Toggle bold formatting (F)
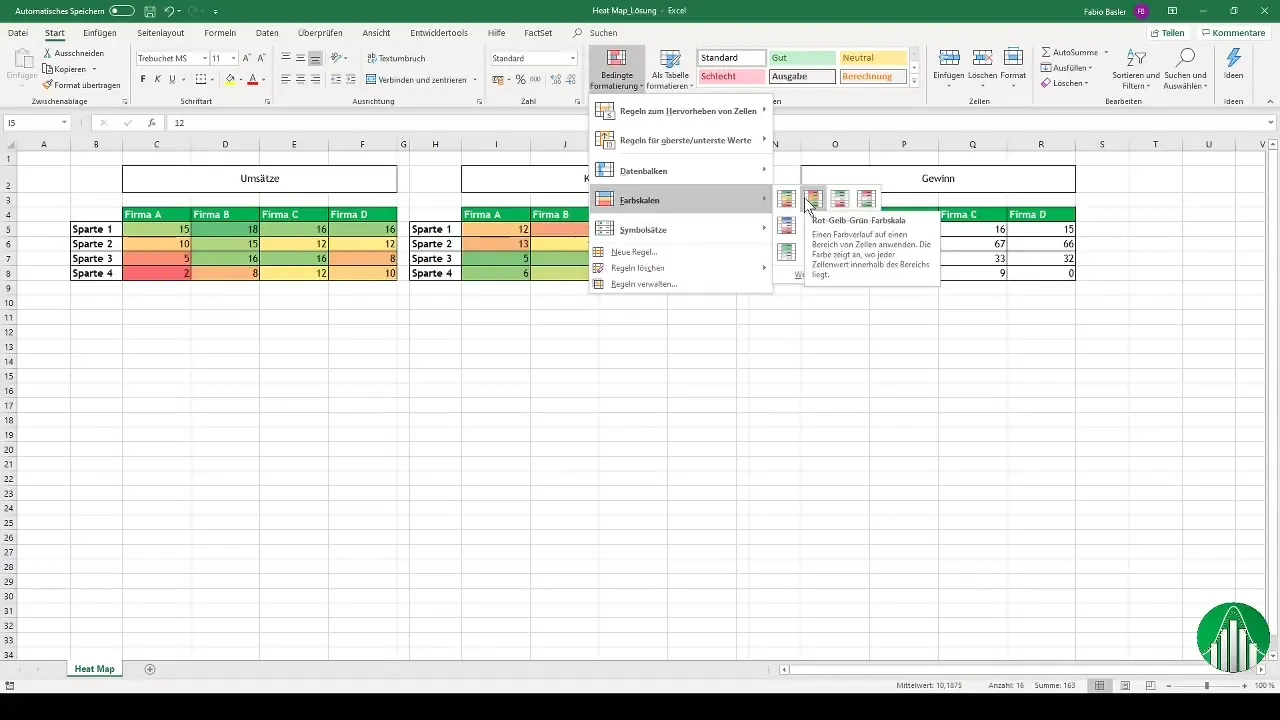The width and height of the screenshot is (1280, 720). click(143, 79)
